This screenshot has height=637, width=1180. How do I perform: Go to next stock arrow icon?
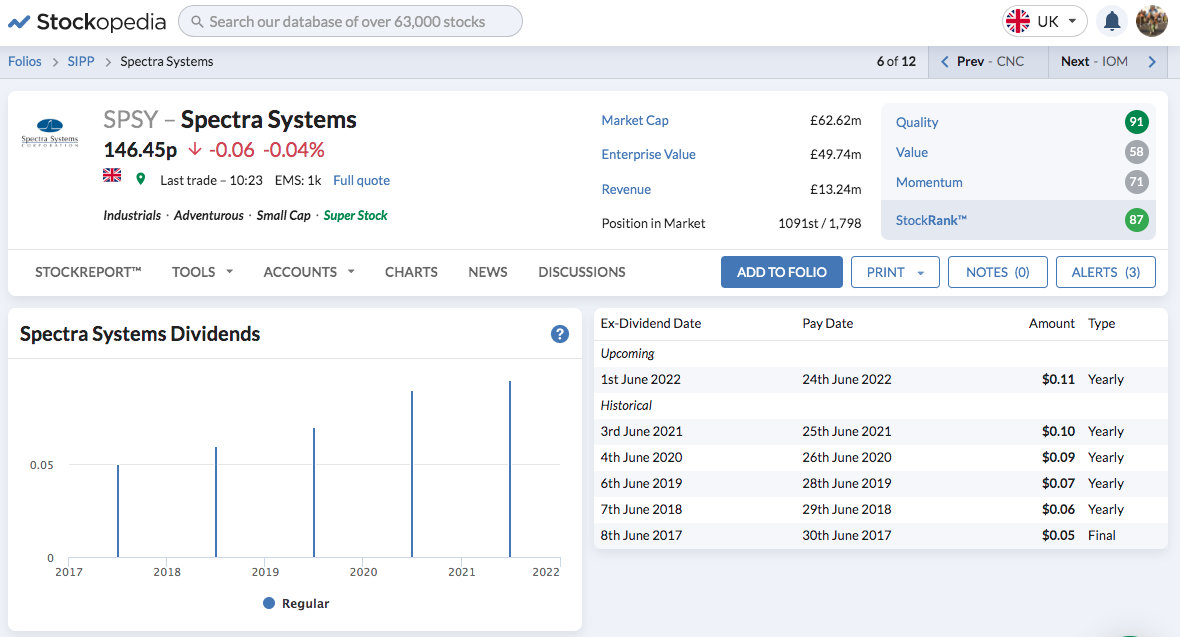click(x=1151, y=62)
